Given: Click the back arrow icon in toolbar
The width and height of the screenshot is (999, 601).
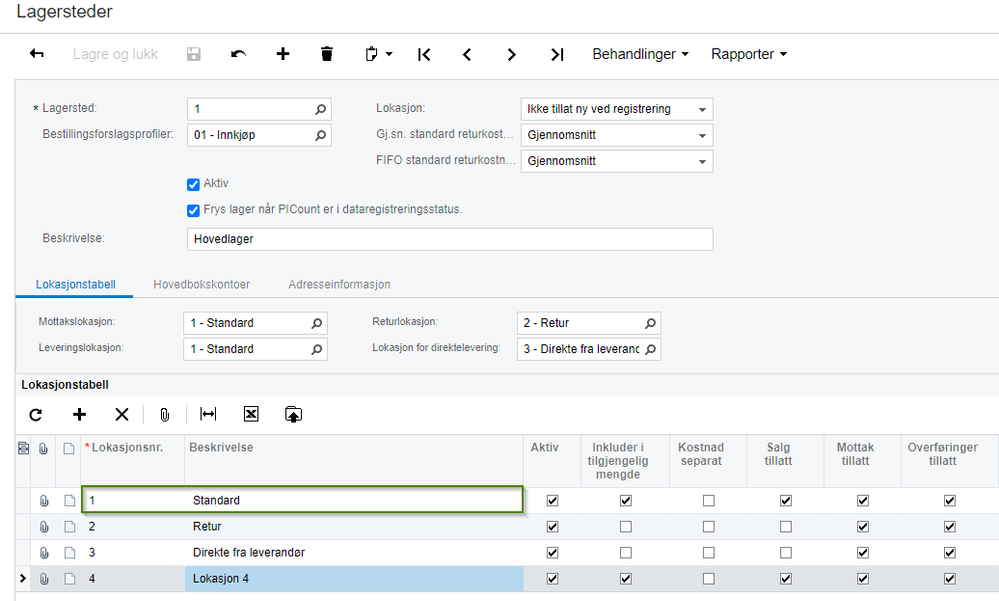Looking at the screenshot, I should click(37, 54).
